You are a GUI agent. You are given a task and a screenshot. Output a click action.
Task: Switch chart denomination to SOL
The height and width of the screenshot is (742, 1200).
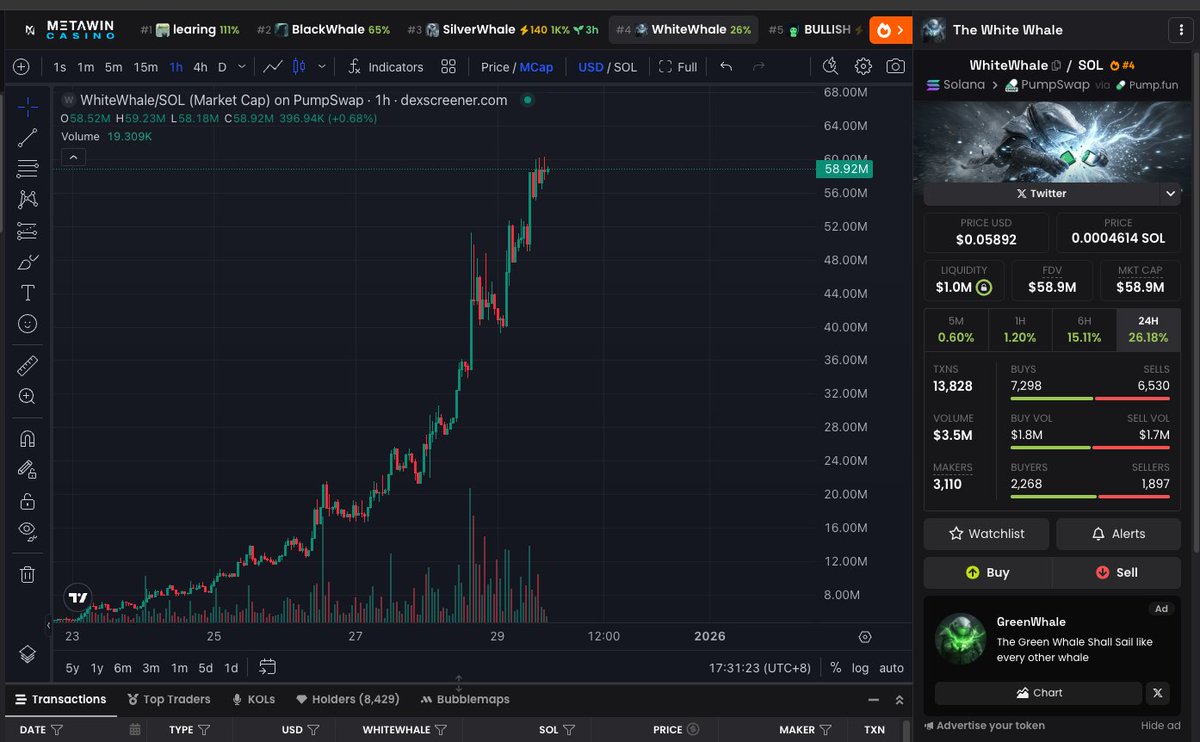625,67
